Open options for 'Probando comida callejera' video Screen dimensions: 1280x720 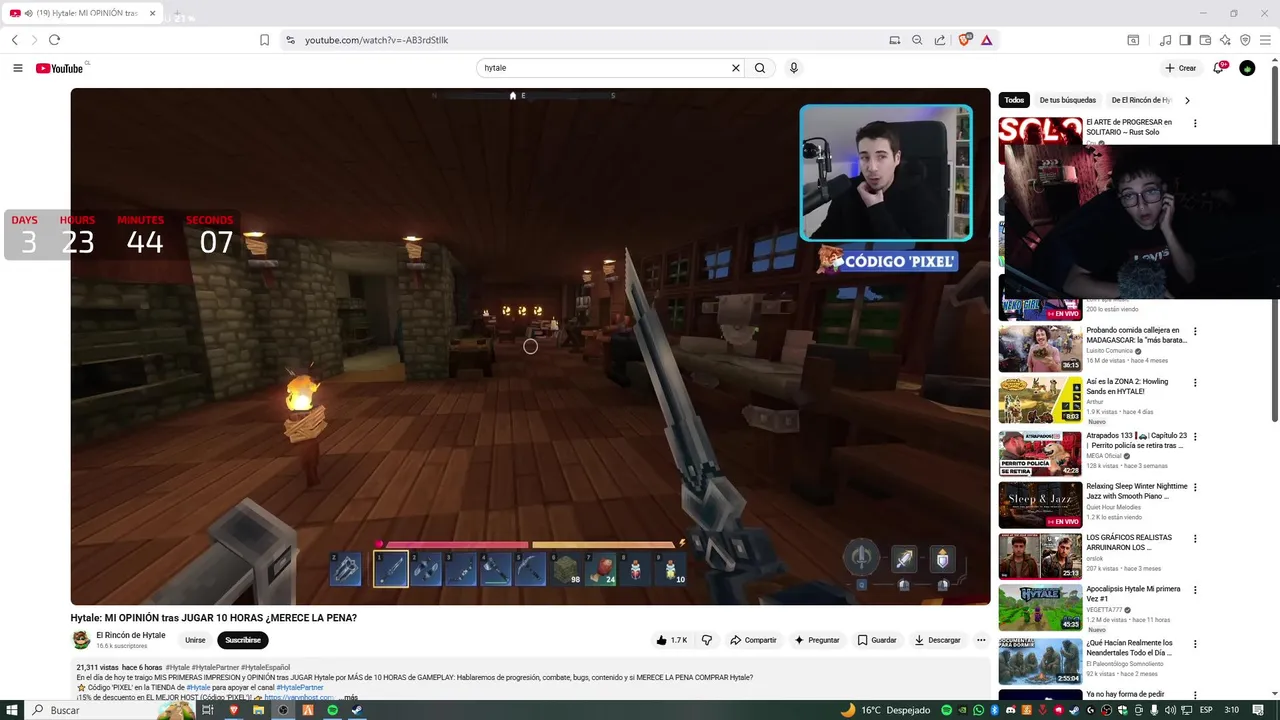(1195, 331)
